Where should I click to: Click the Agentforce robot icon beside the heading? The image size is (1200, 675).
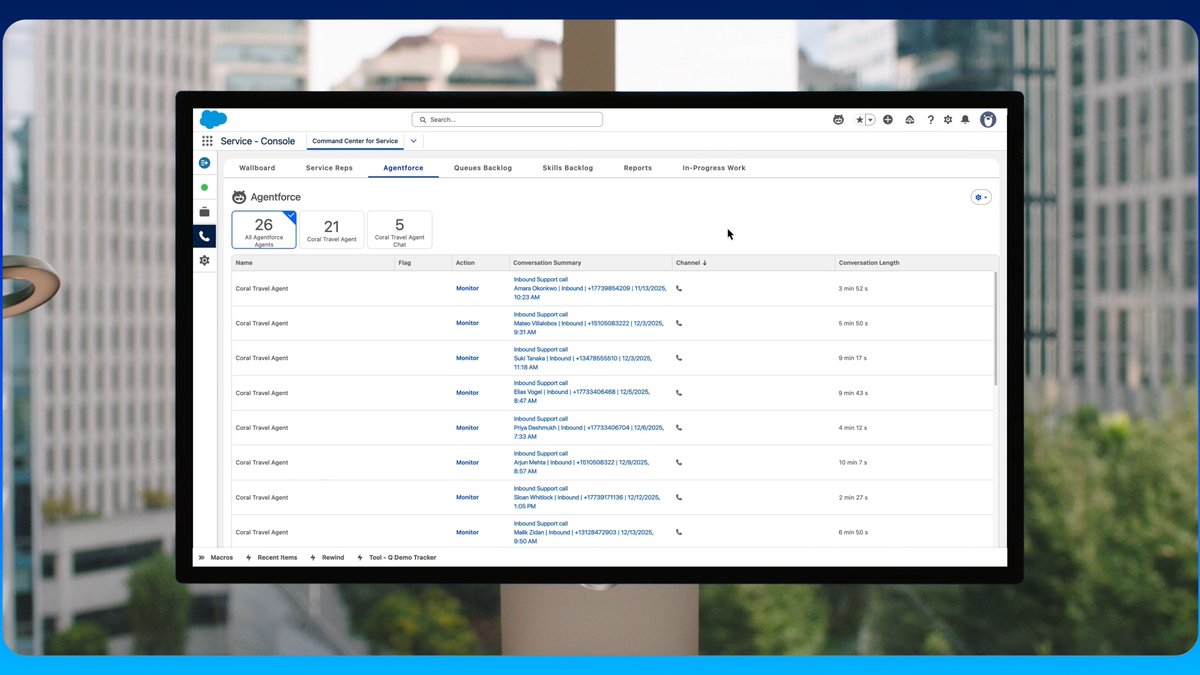point(240,197)
